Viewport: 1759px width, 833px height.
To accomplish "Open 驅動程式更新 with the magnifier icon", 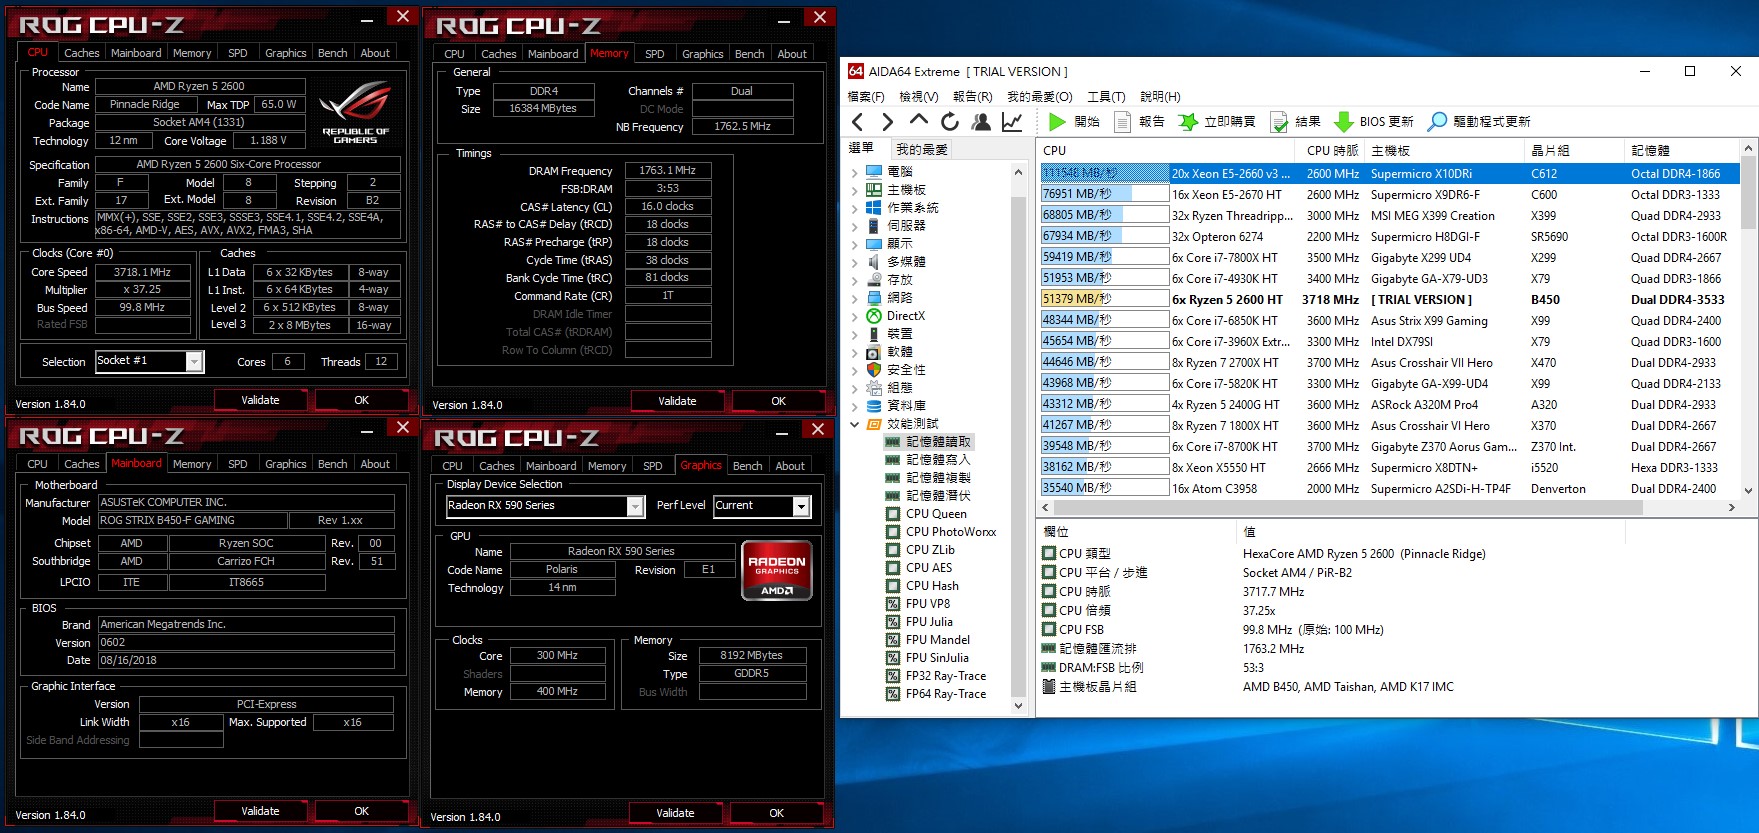I will [x=1479, y=121].
